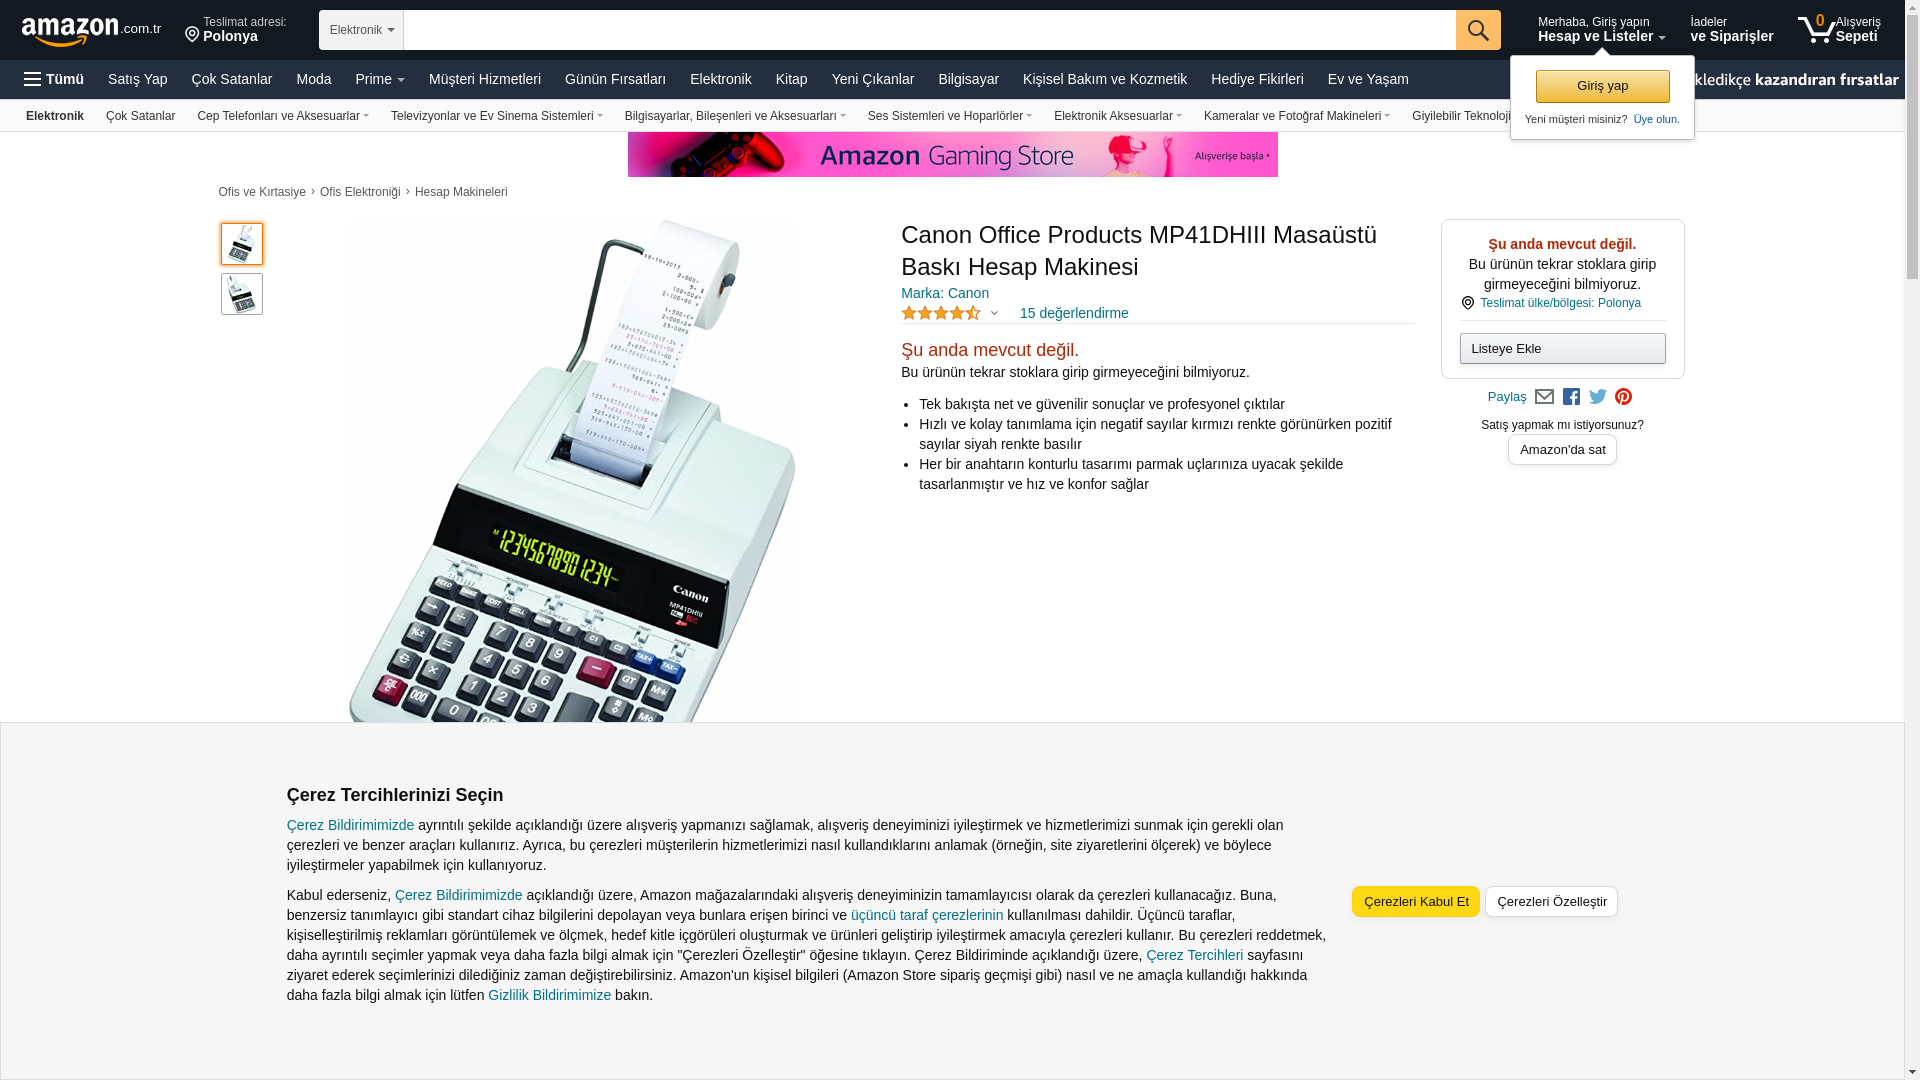Open the Amazon.com.tr home logo
Viewport: 1920px width, 1080px height.
(91, 31)
